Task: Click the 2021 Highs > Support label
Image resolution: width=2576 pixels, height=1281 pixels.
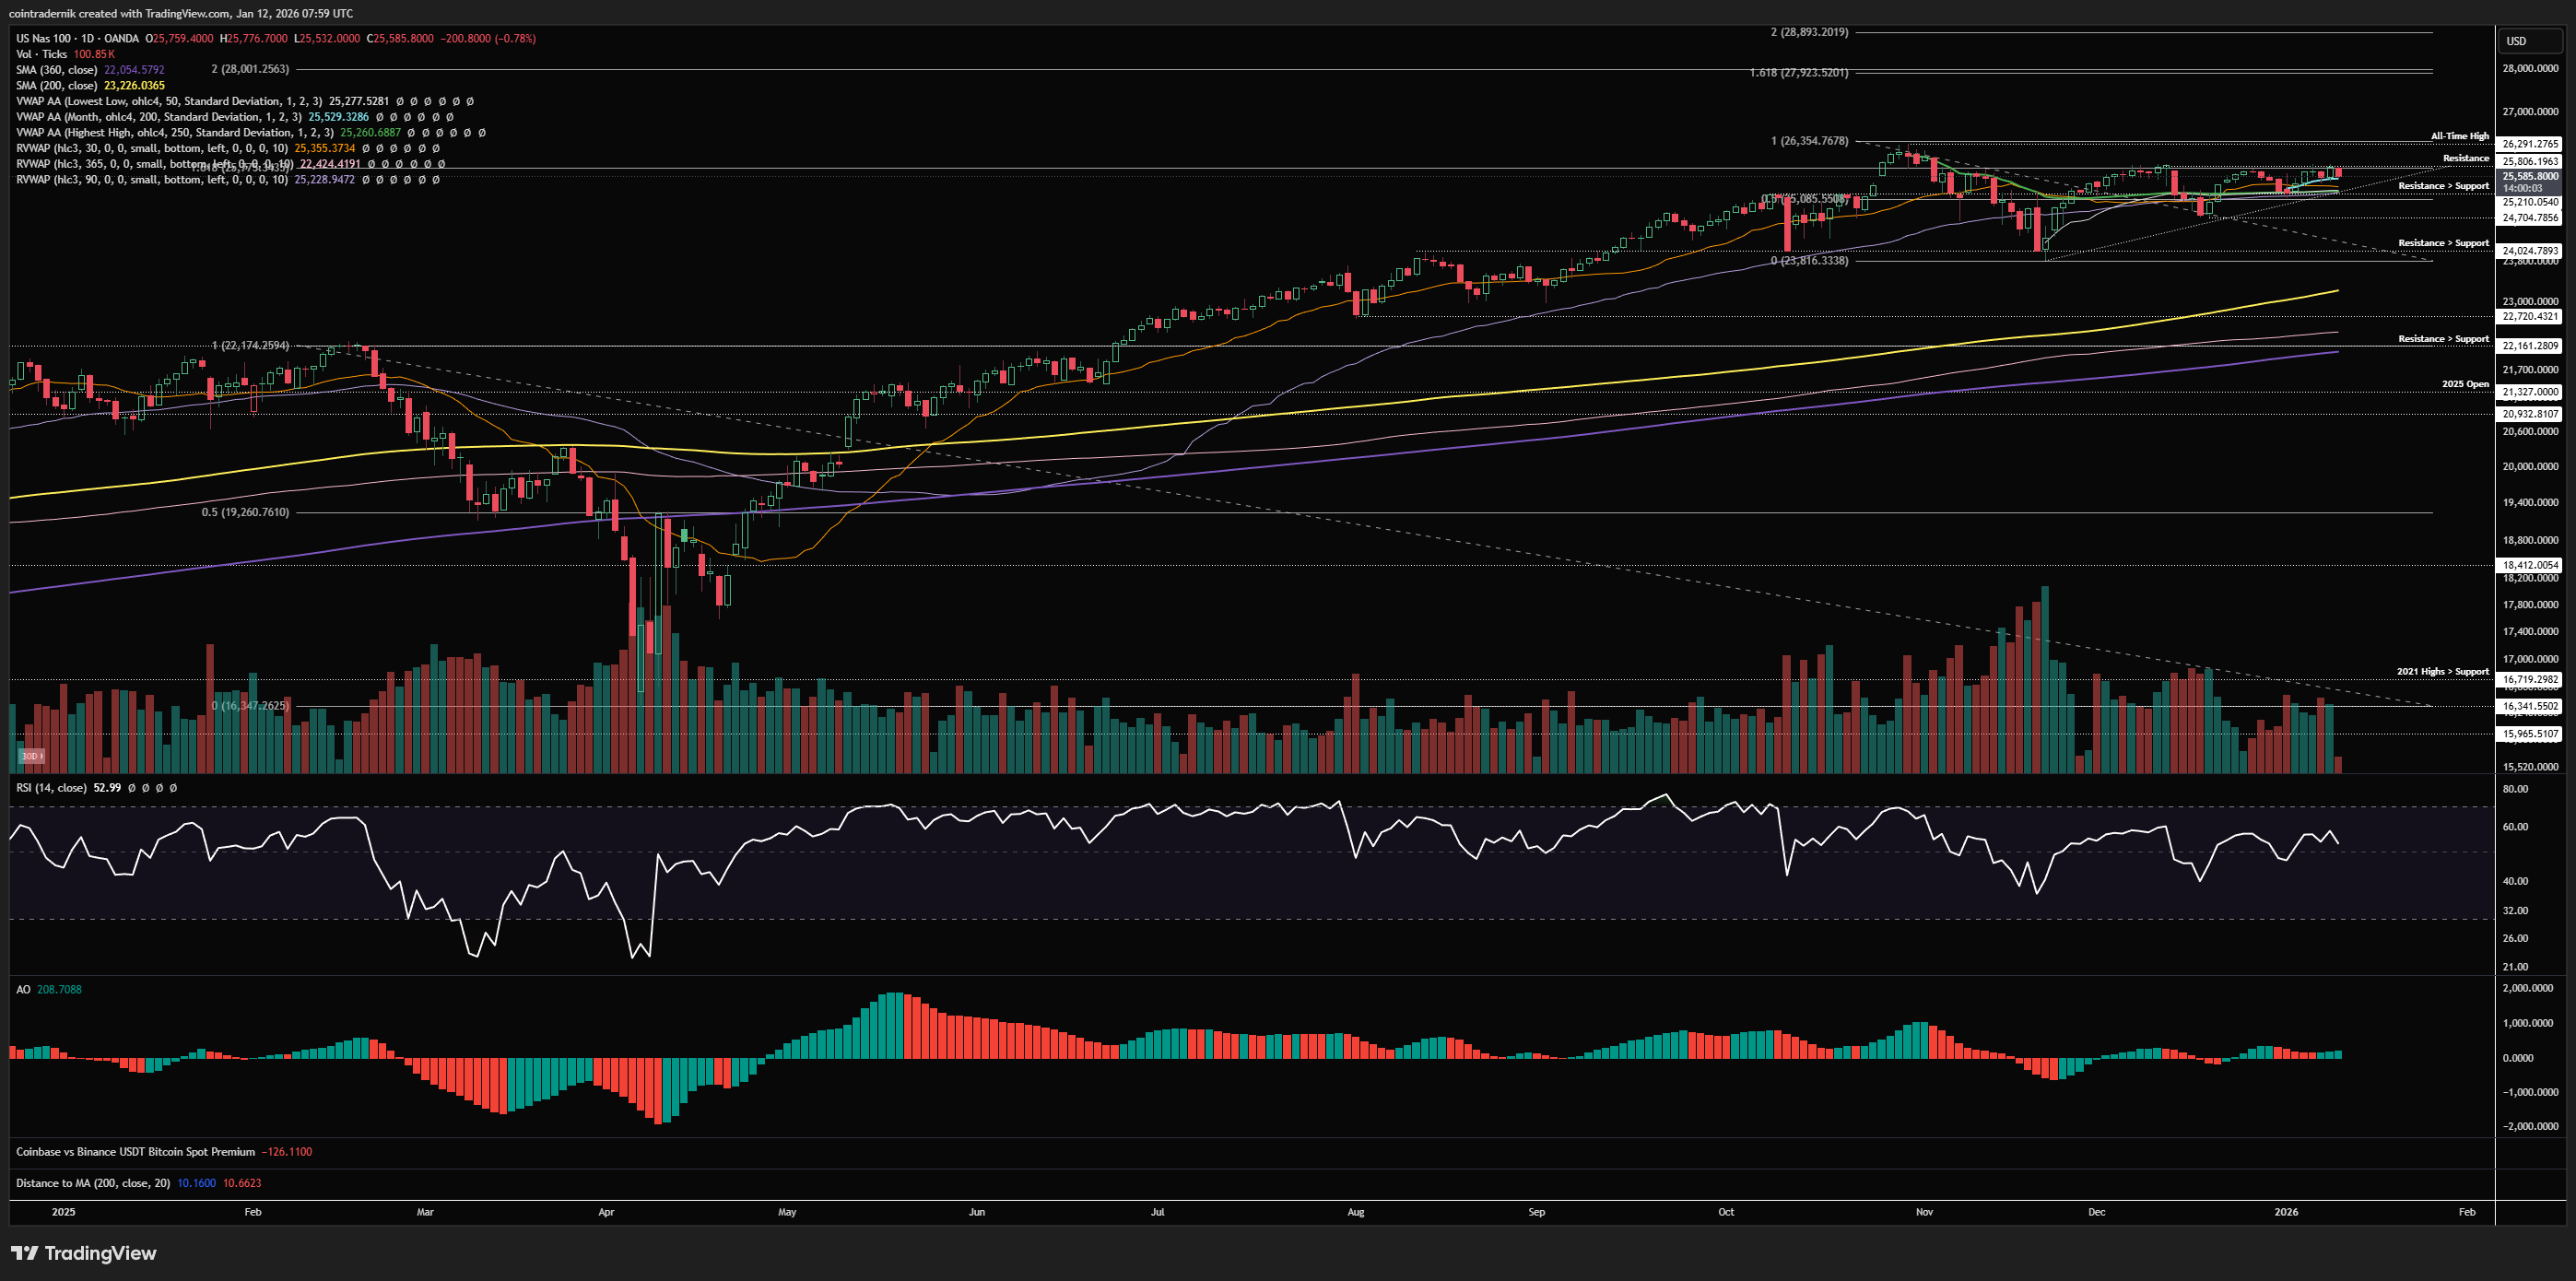Action: tap(2442, 671)
